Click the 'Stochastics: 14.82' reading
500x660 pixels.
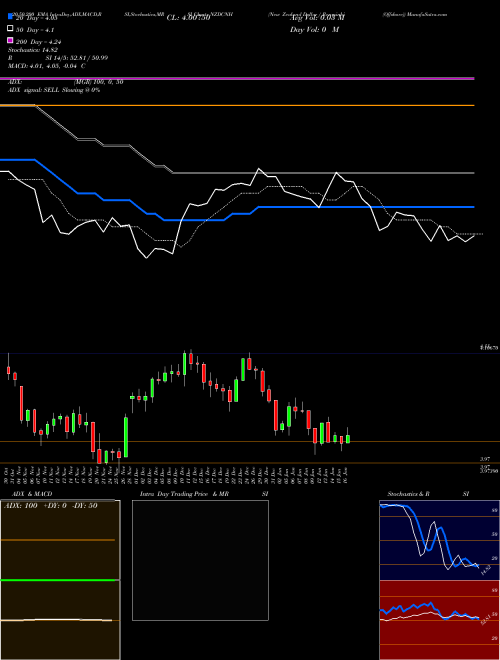coord(33,50)
